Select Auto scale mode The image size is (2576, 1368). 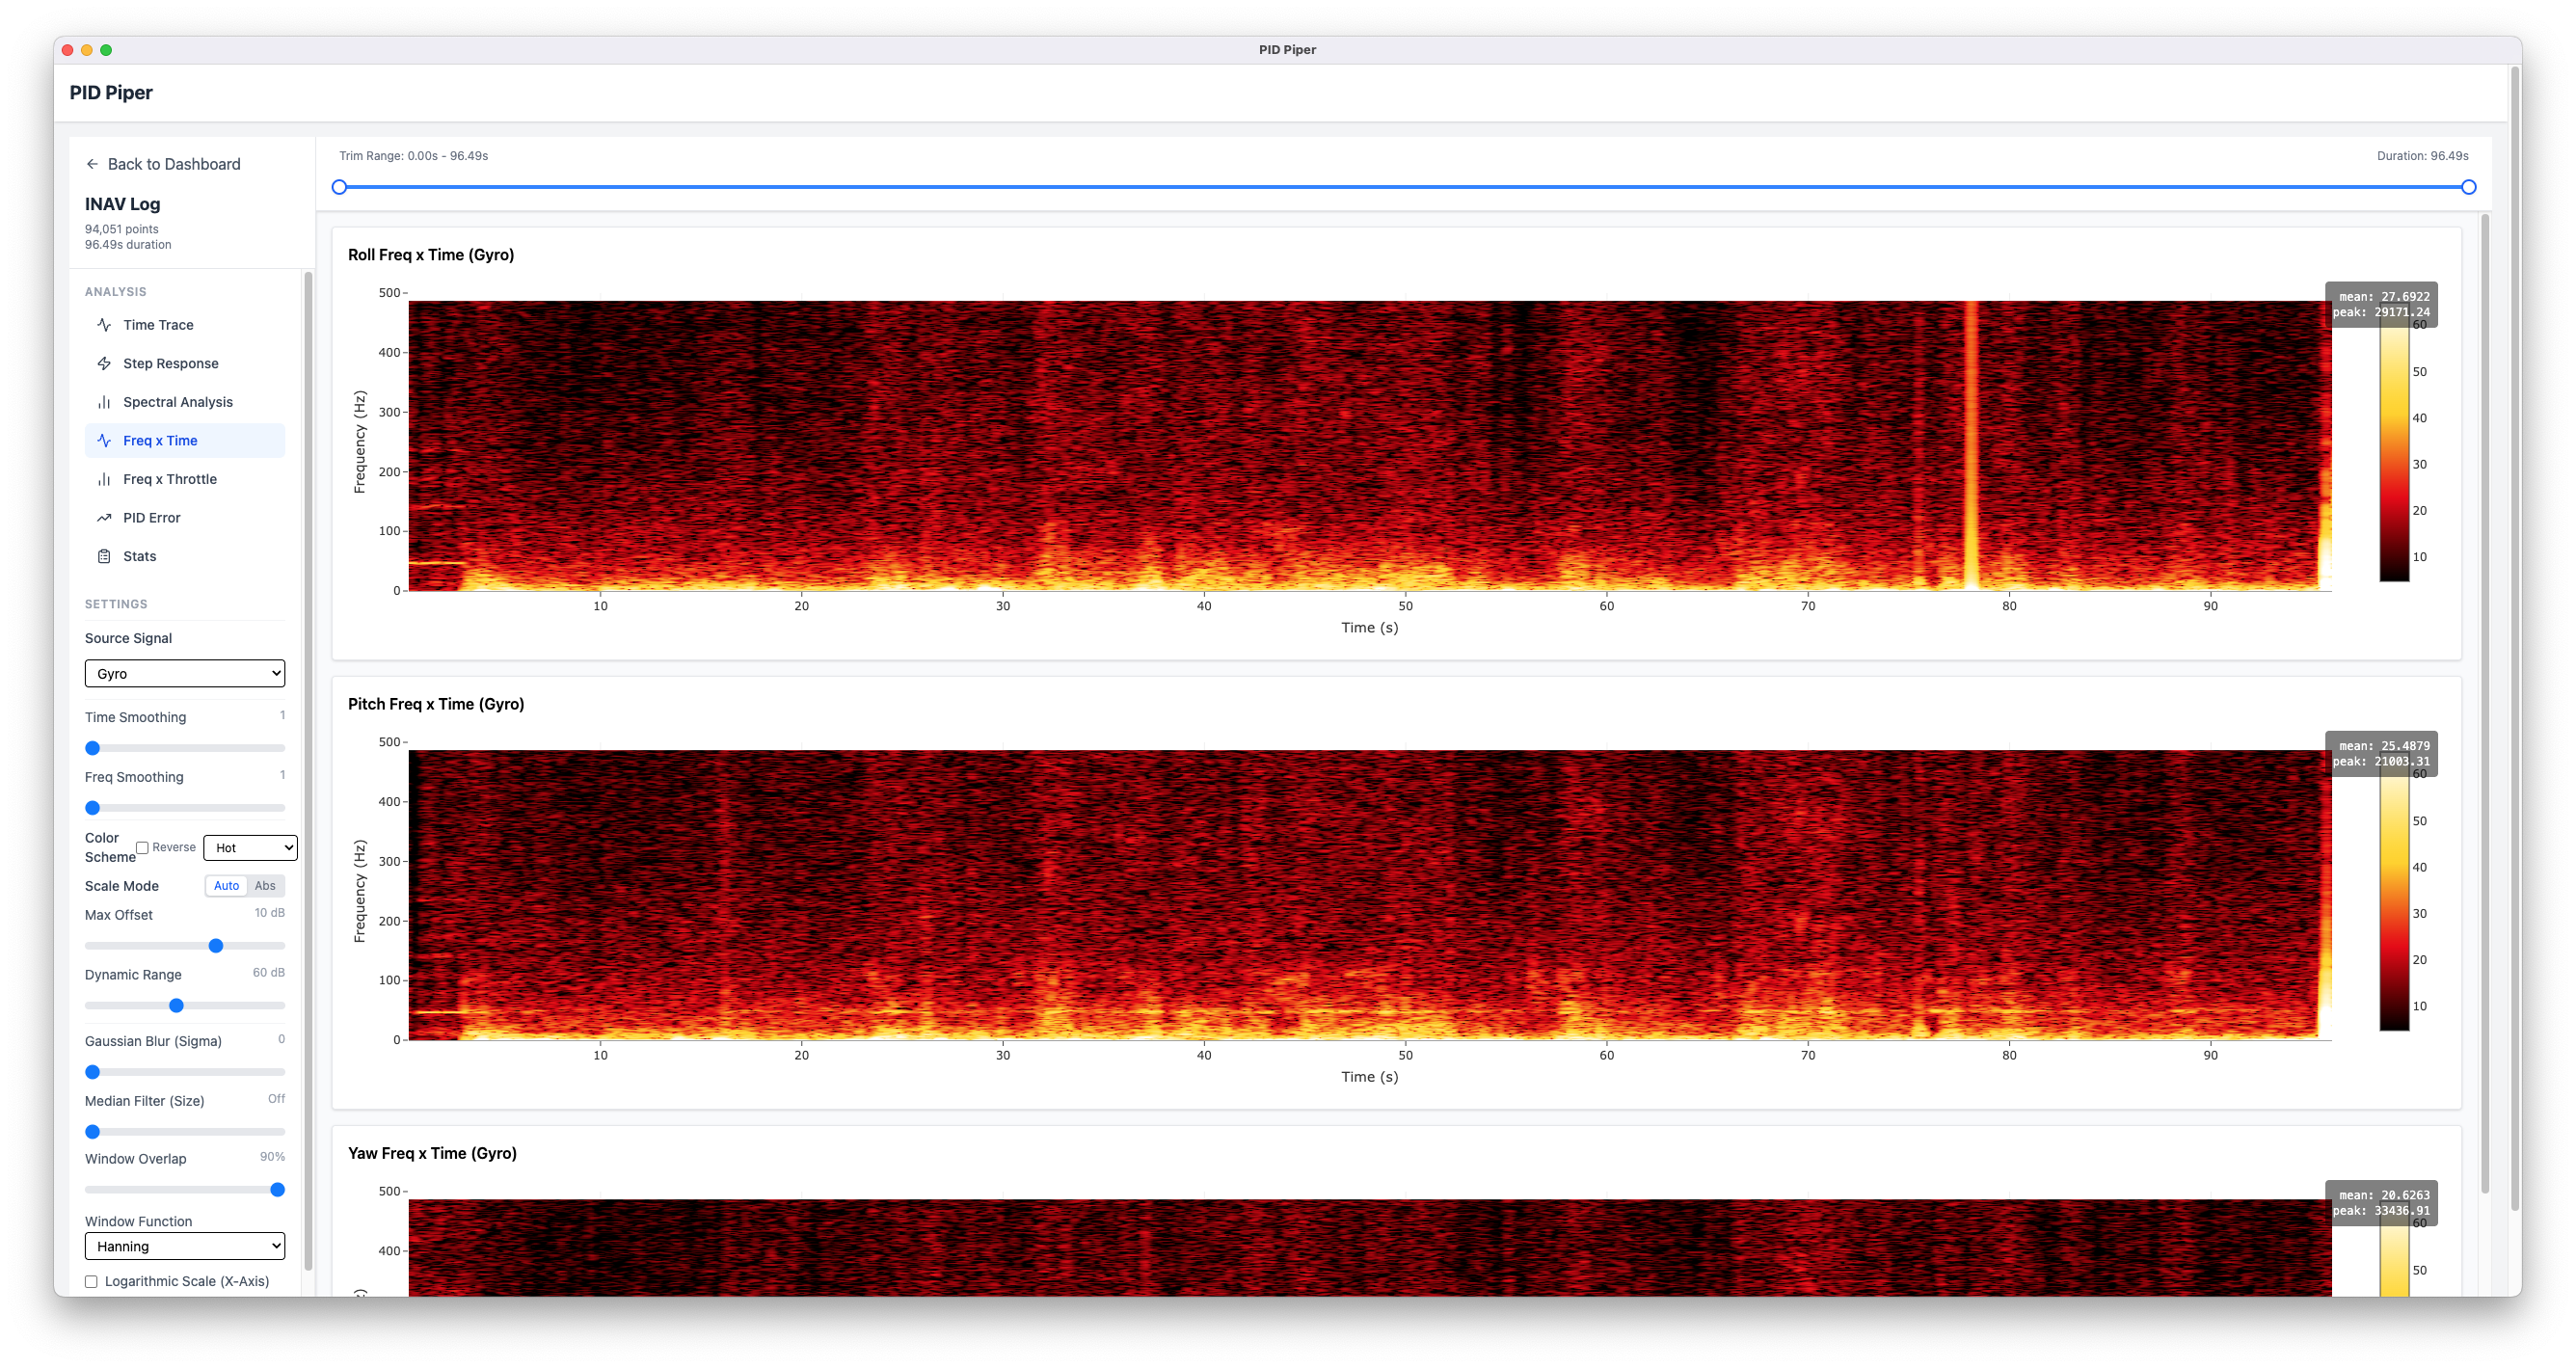(x=226, y=885)
